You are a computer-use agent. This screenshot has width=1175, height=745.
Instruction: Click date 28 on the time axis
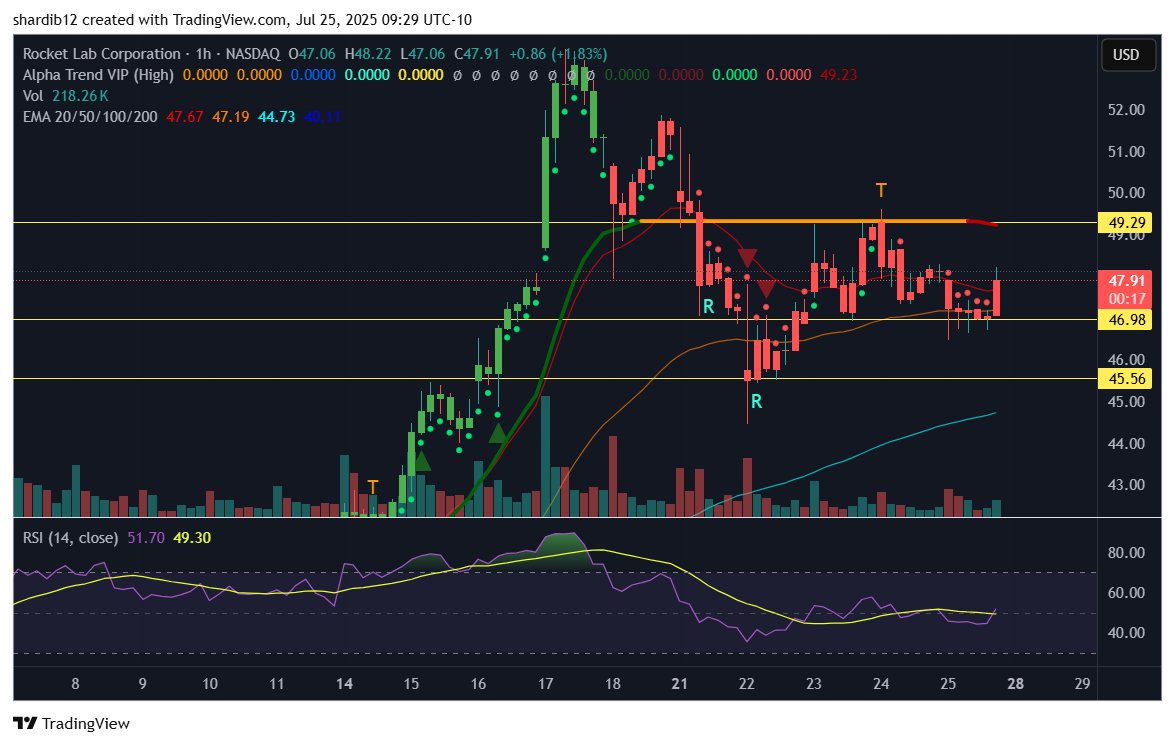click(1015, 684)
